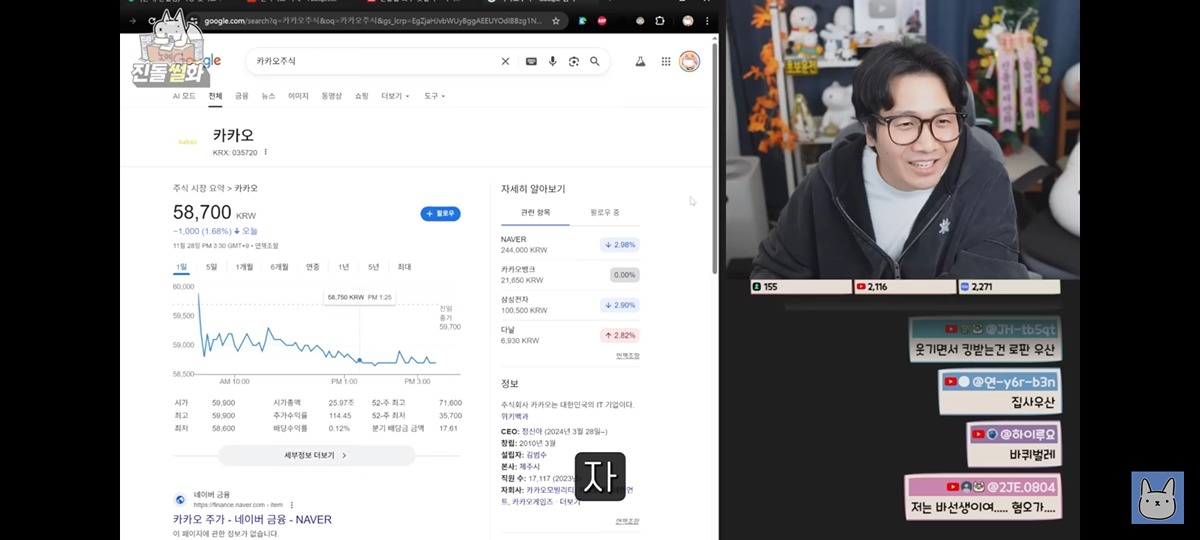
Task: Switch to the 팔로우 중 tab
Action: tap(604, 212)
